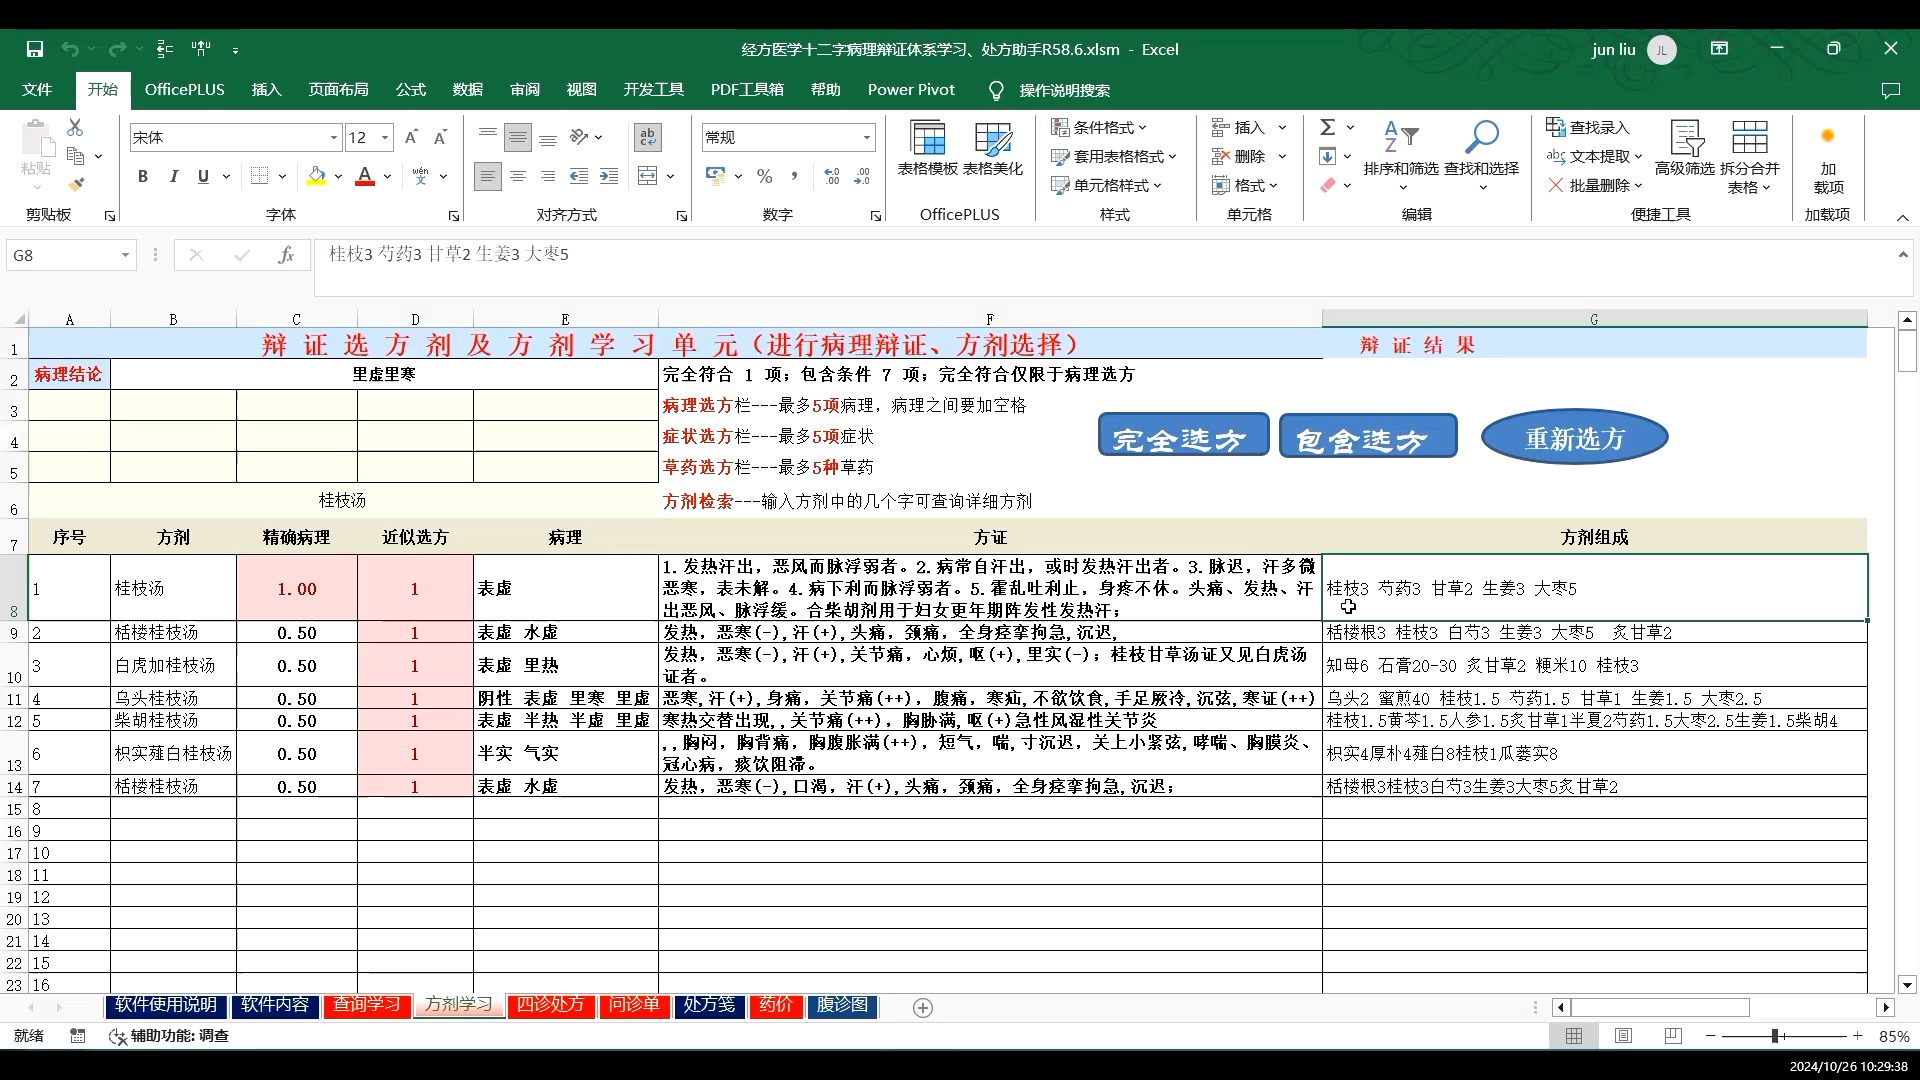Open the 插入 ribbon tab
Viewport: 1920px width, 1080px height.
(x=266, y=90)
